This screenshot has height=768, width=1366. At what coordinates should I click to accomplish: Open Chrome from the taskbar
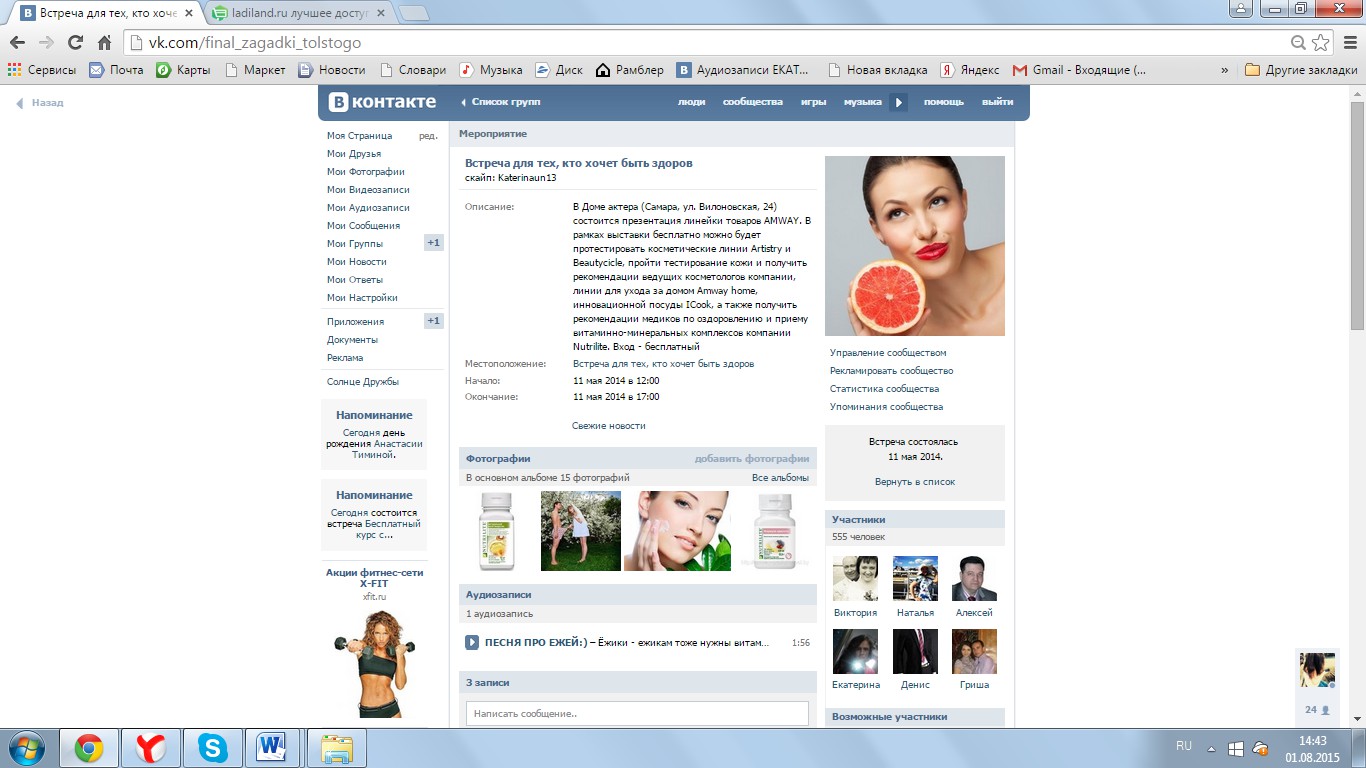(x=89, y=748)
